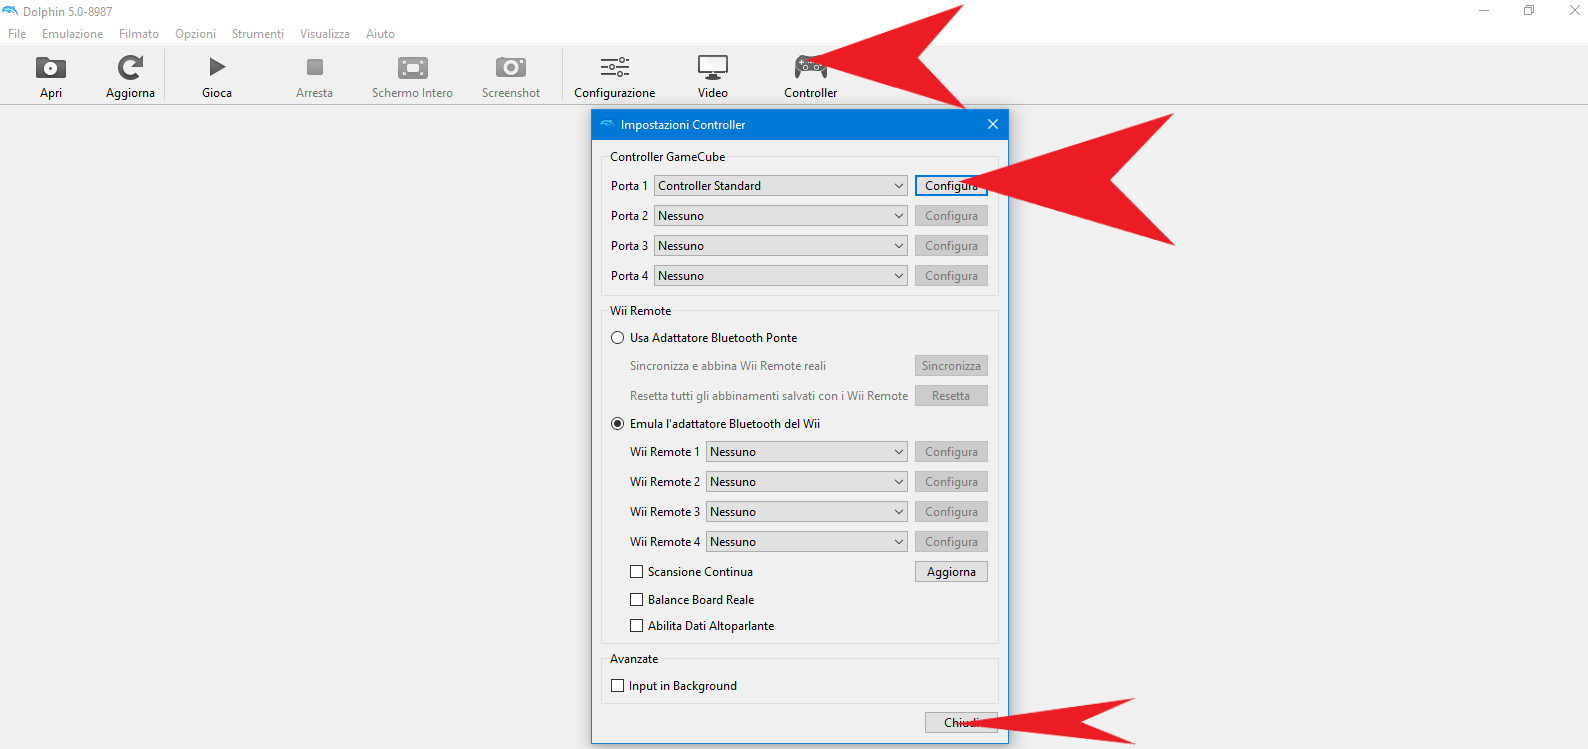Image resolution: width=1588 pixels, height=749 pixels.
Task: Open the File menu
Action: coord(17,34)
